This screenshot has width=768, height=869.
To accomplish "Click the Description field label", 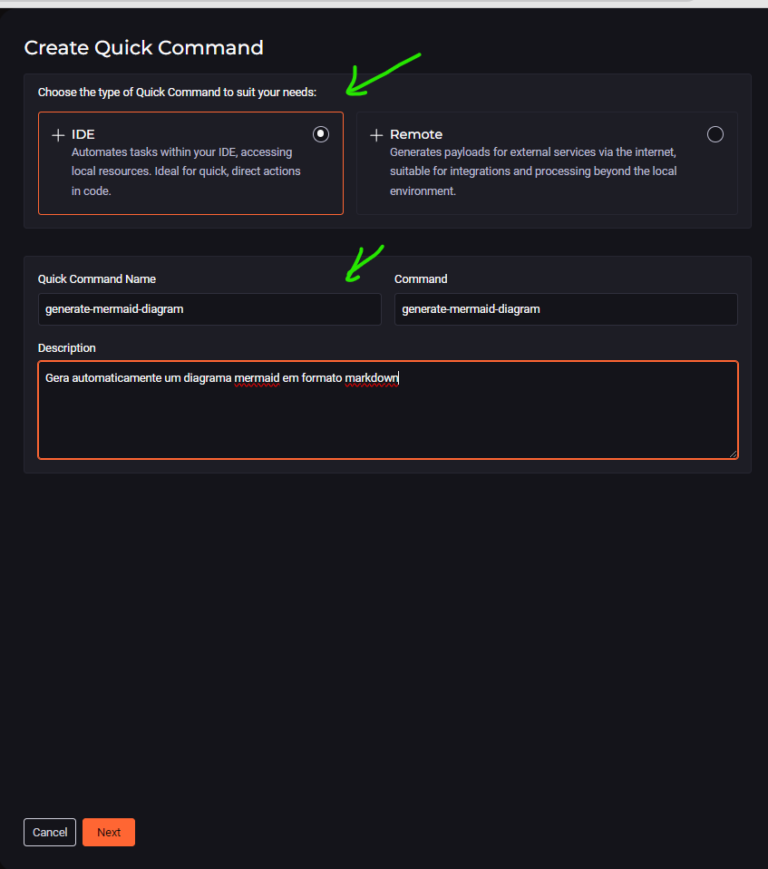I will pos(67,348).
